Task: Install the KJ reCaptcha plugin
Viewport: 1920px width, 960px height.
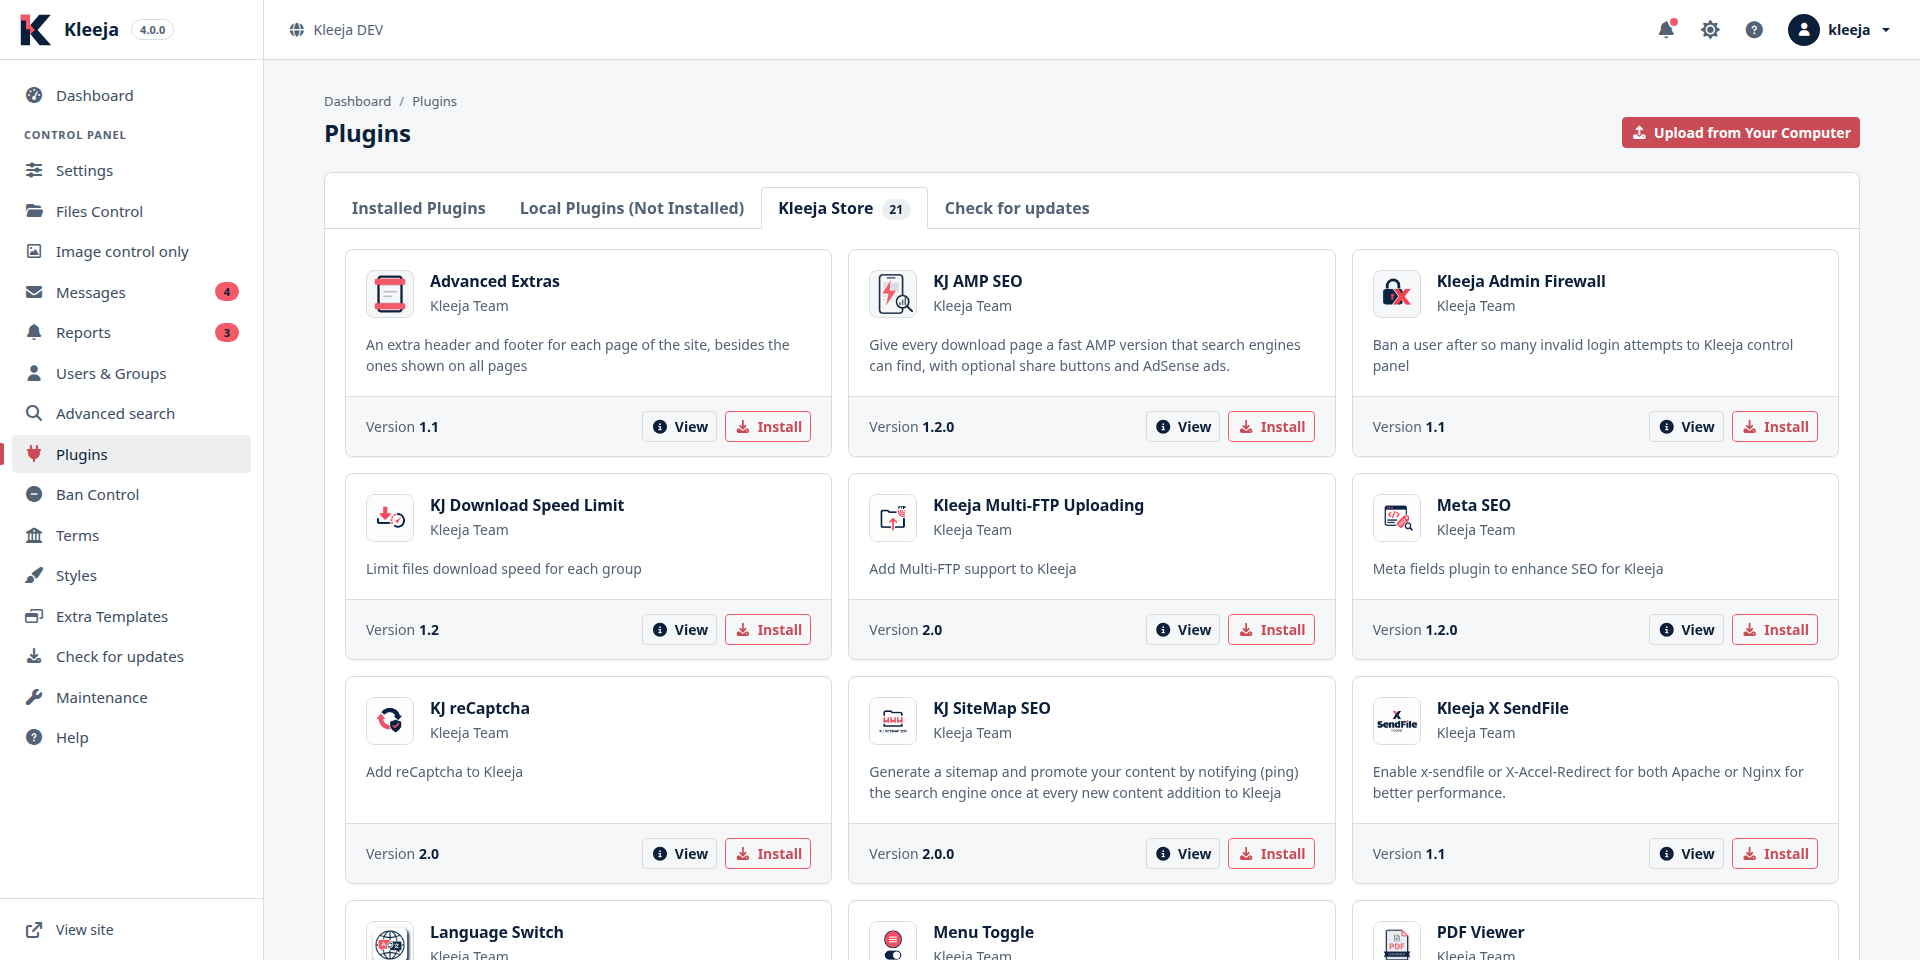Action: click(768, 854)
